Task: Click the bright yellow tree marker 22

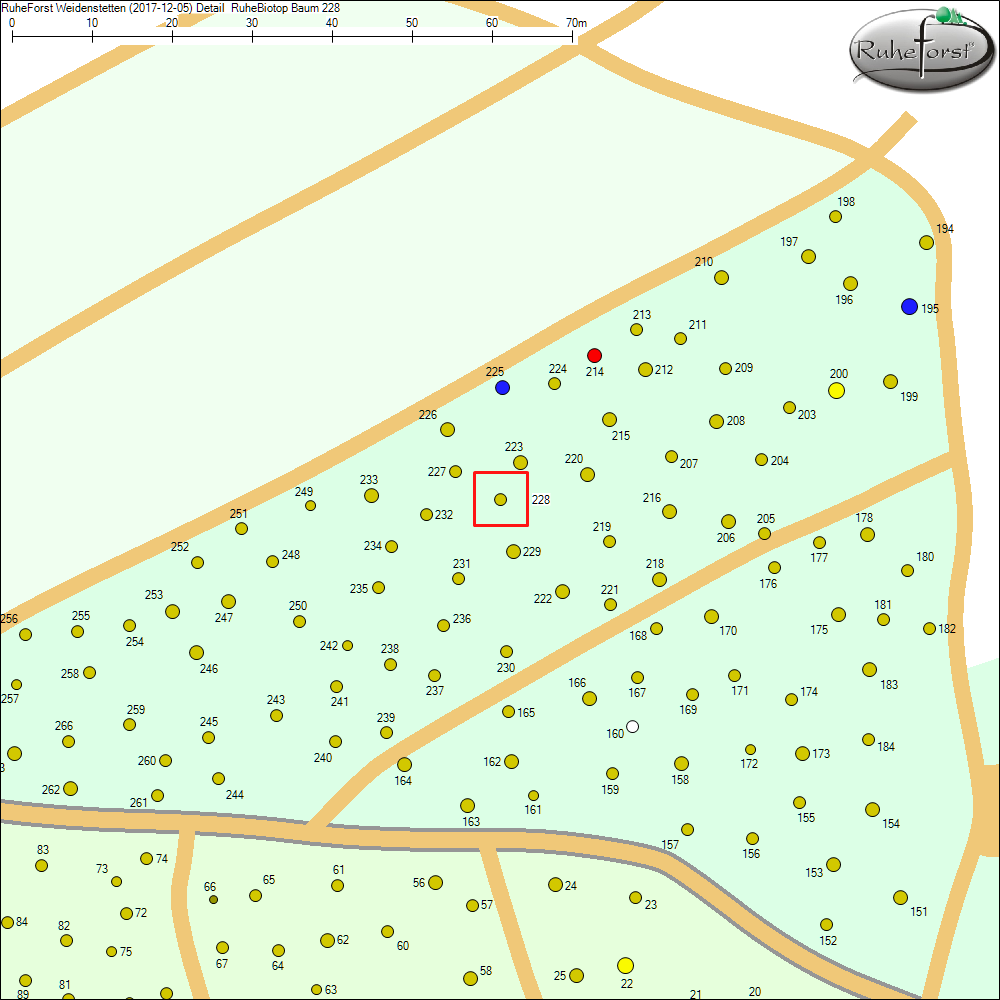Action: (625, 965)
